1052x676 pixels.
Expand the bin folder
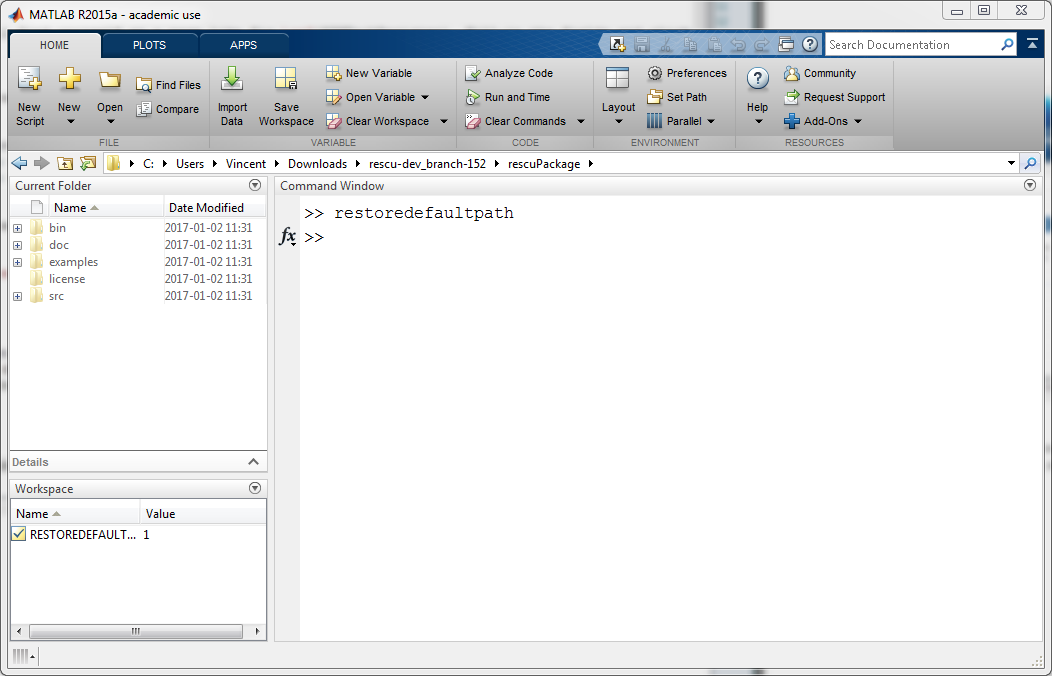(x=17, y=228)
